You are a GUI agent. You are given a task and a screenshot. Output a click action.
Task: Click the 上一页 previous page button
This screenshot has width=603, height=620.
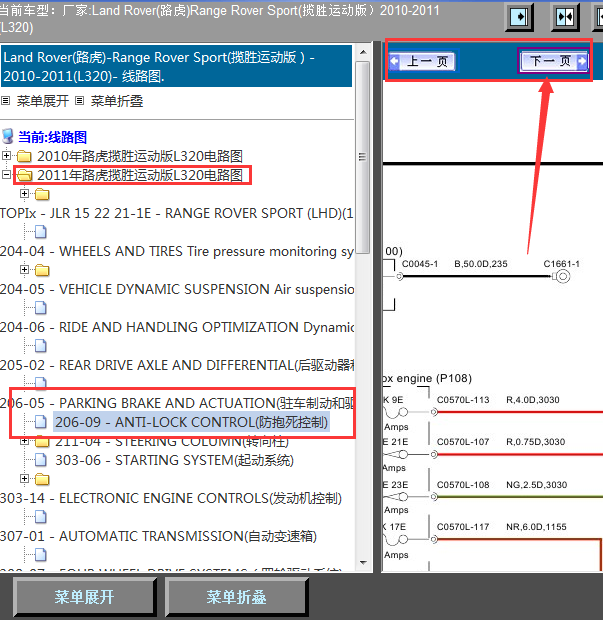point(423,61)
